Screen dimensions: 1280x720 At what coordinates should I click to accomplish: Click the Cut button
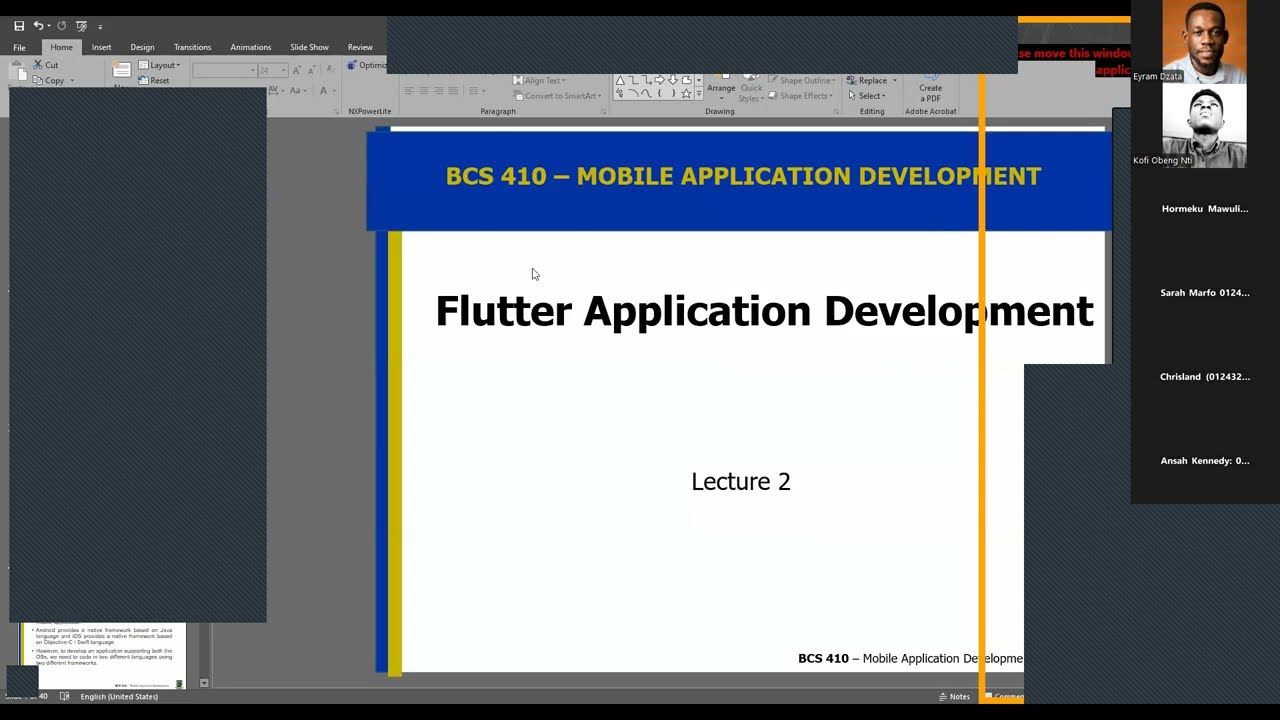pos(46,65)
